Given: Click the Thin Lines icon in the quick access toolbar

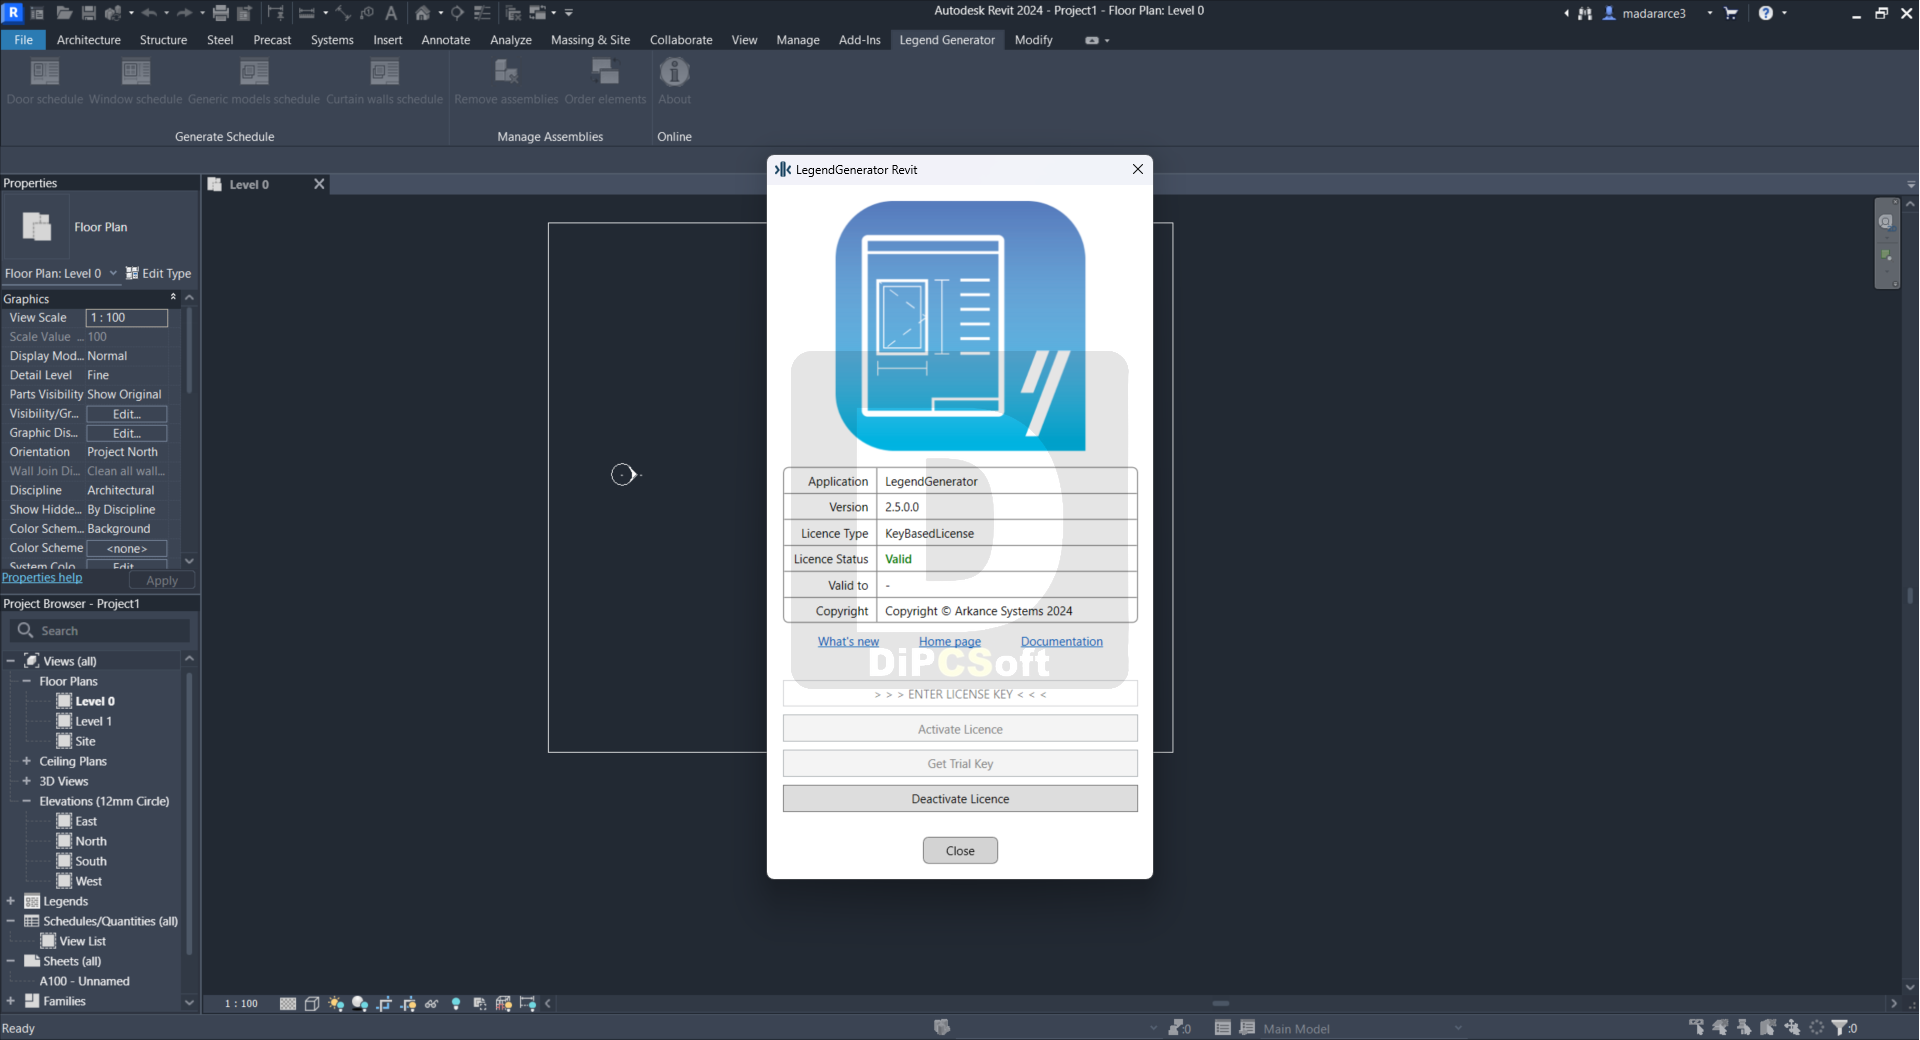Looking at the screenshot, I should (x=482, y=13).
